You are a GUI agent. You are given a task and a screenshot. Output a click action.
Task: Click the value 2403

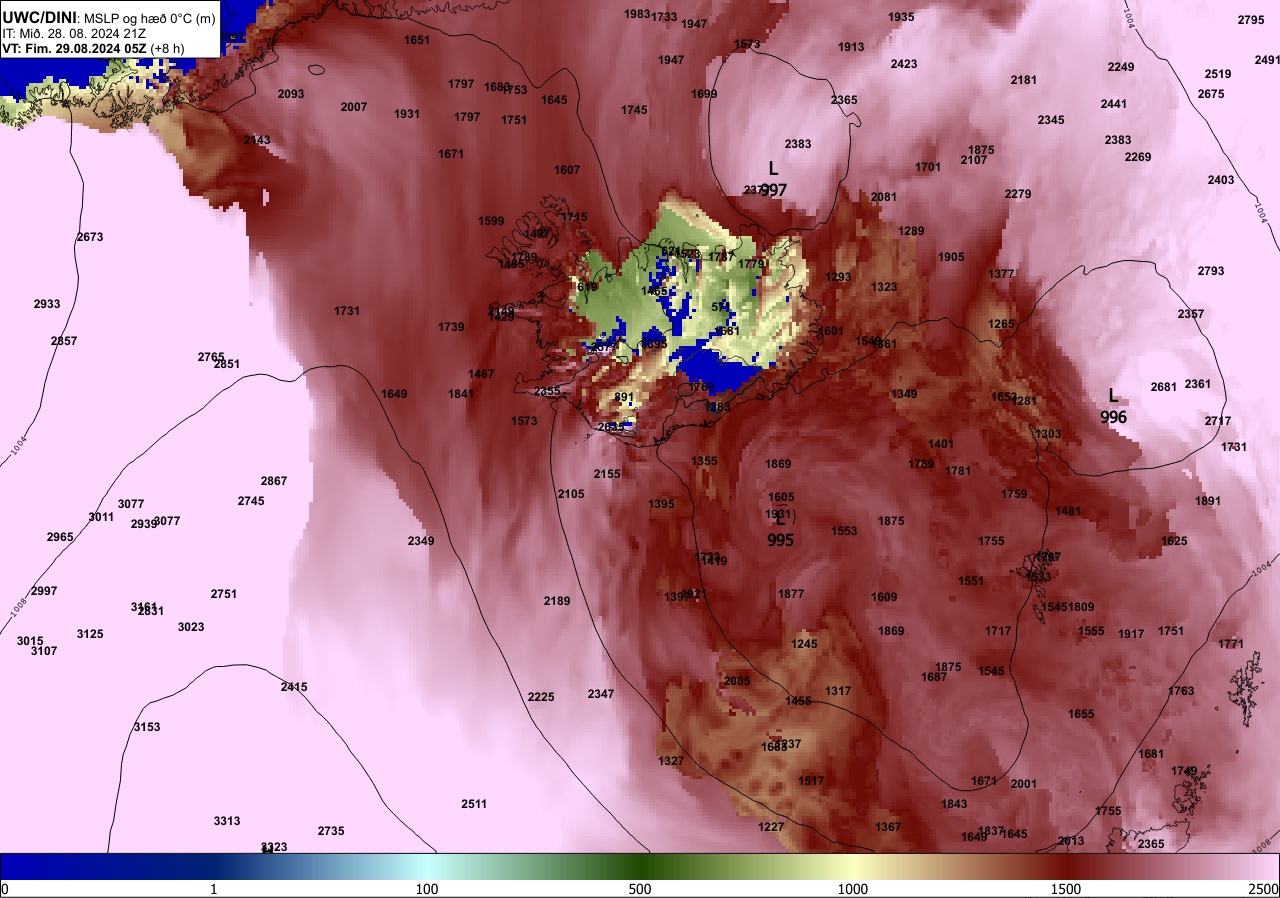1221,180
